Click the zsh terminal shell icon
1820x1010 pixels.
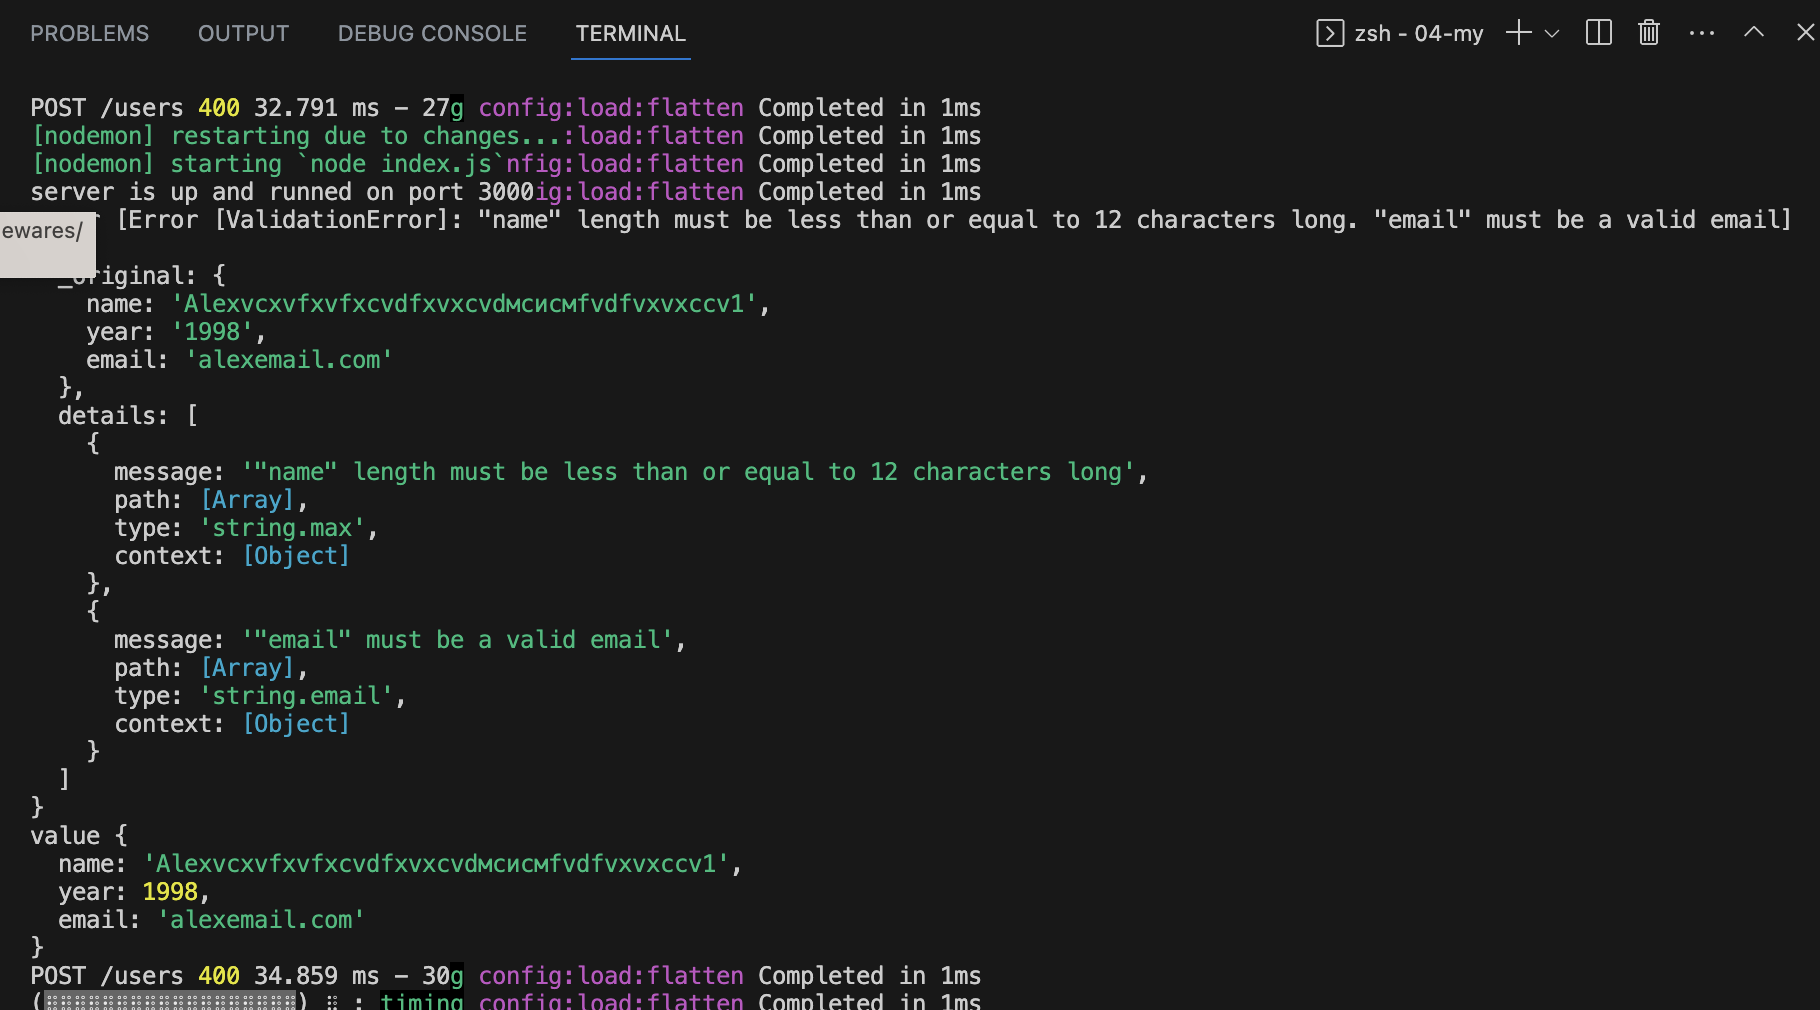1329,33
